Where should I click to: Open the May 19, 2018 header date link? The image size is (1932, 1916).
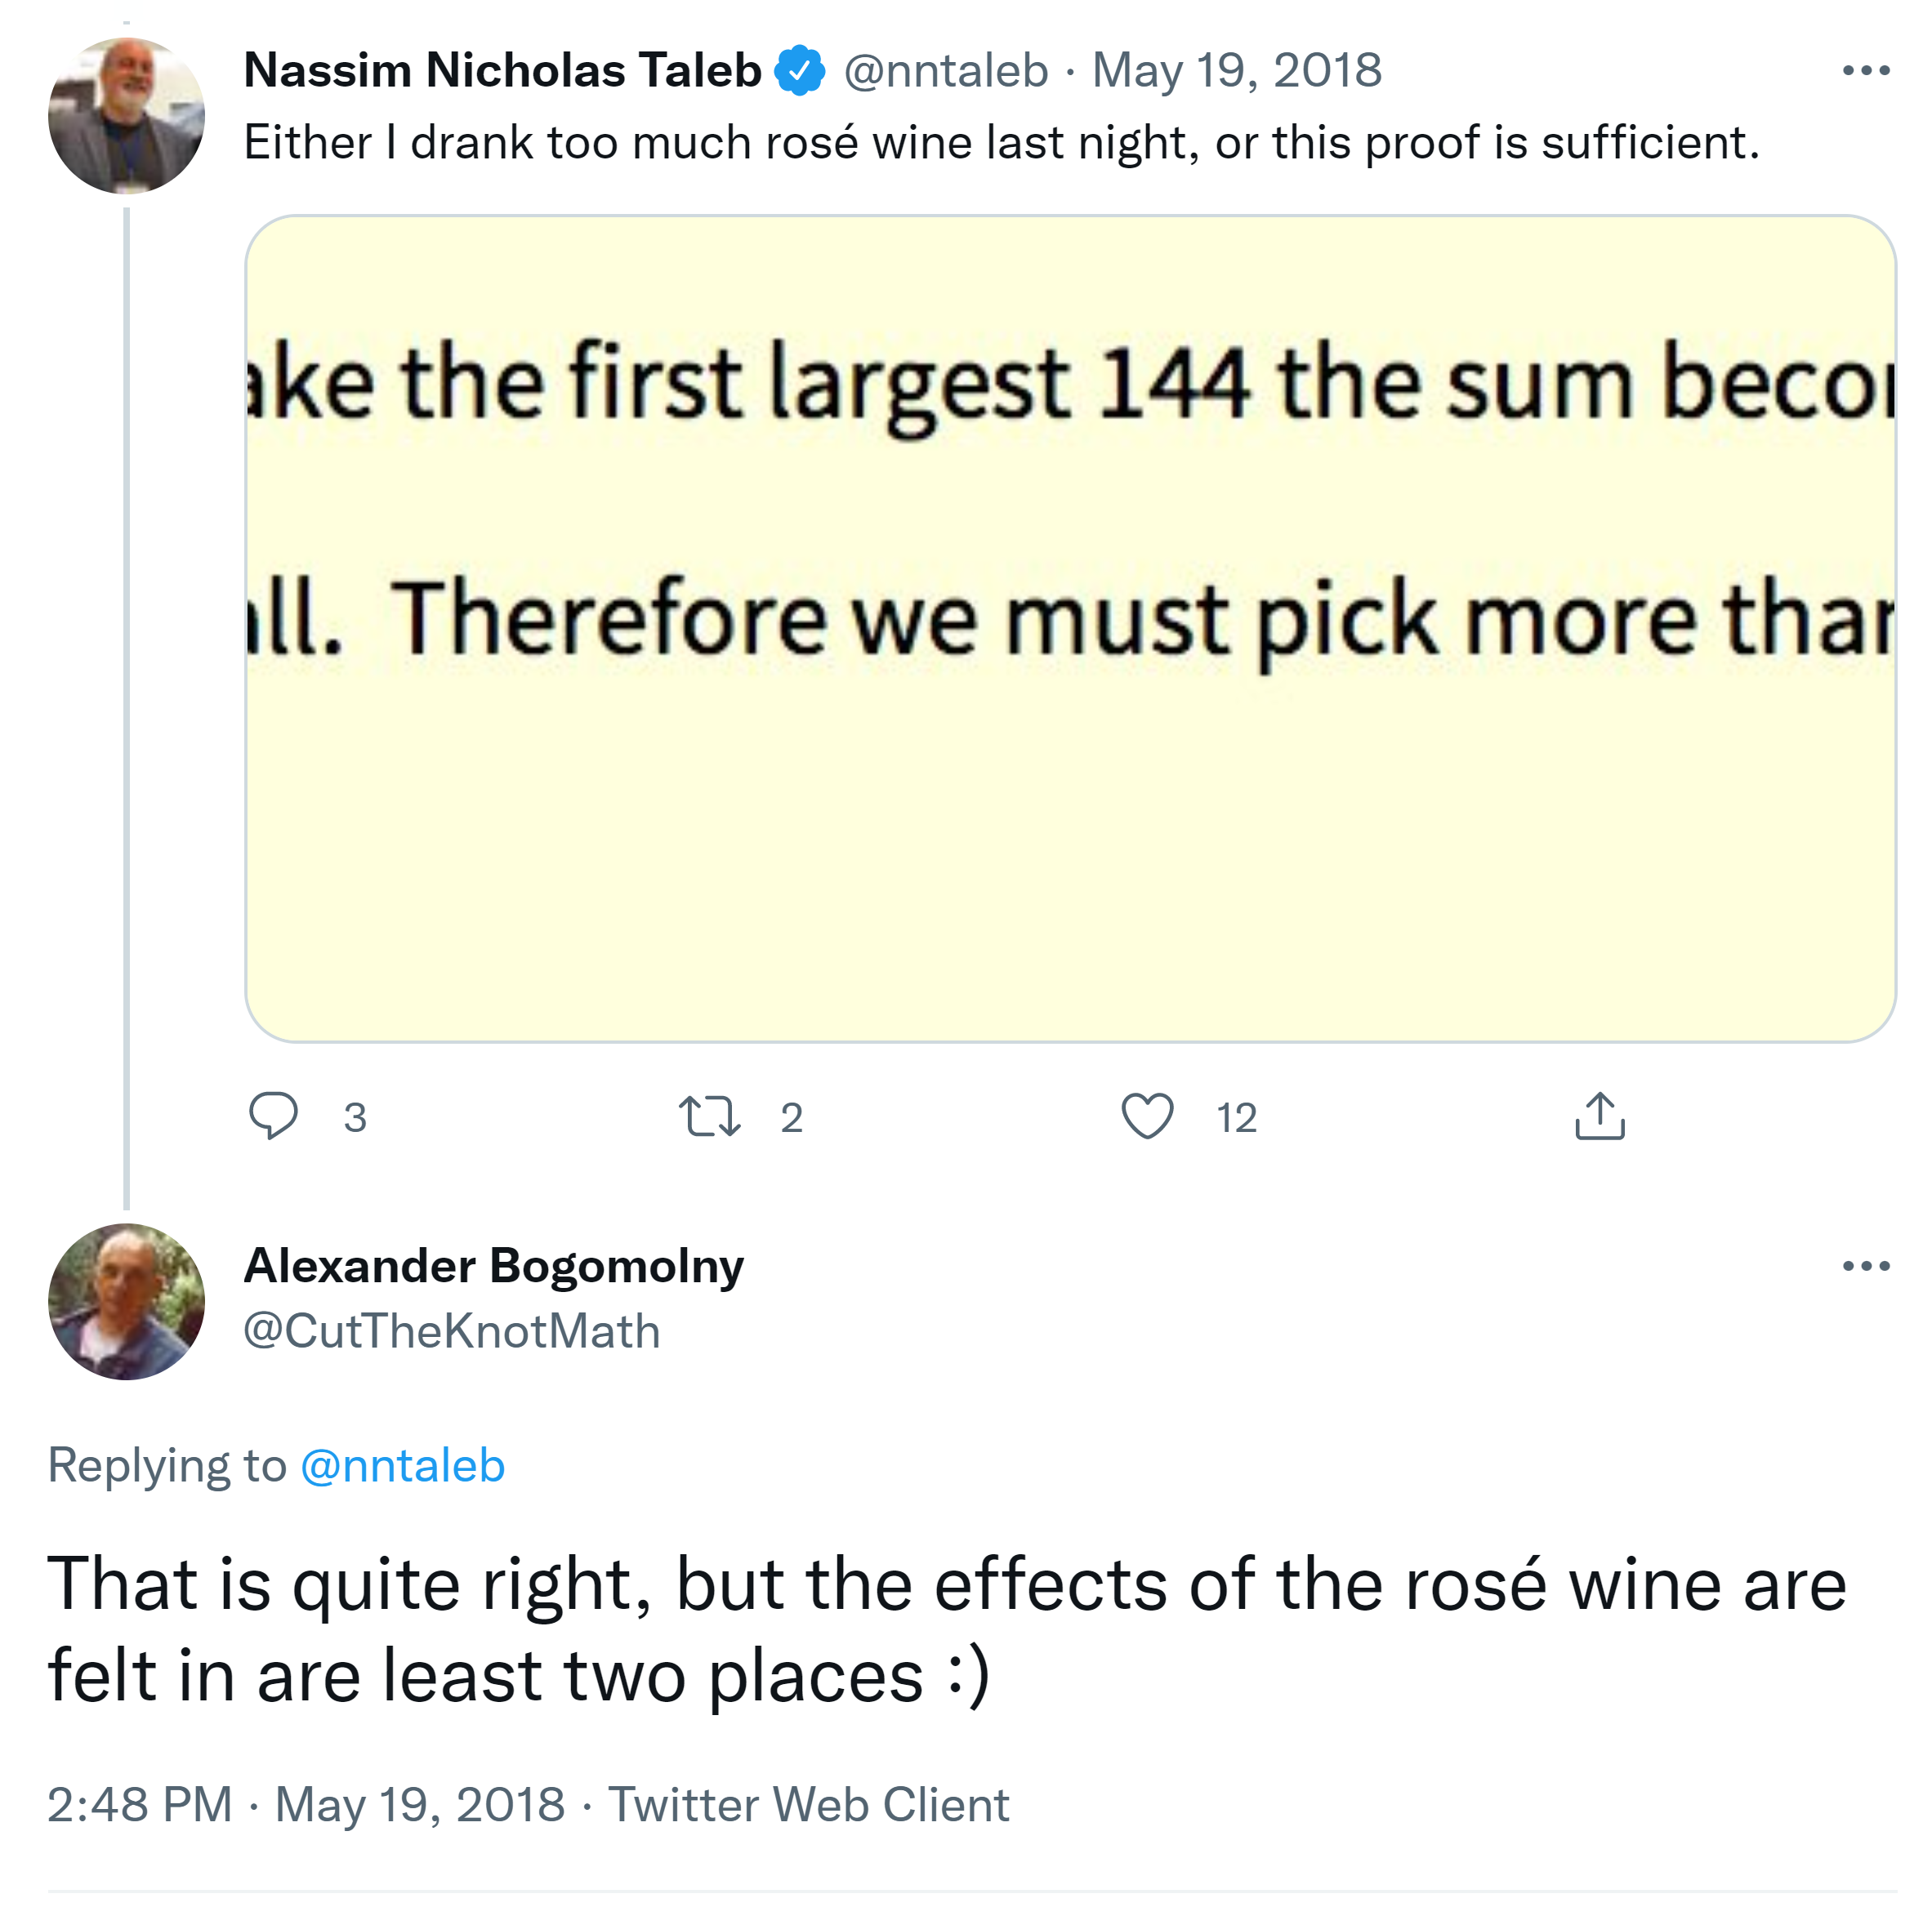pyautogui.click(x=1236, y=70)
